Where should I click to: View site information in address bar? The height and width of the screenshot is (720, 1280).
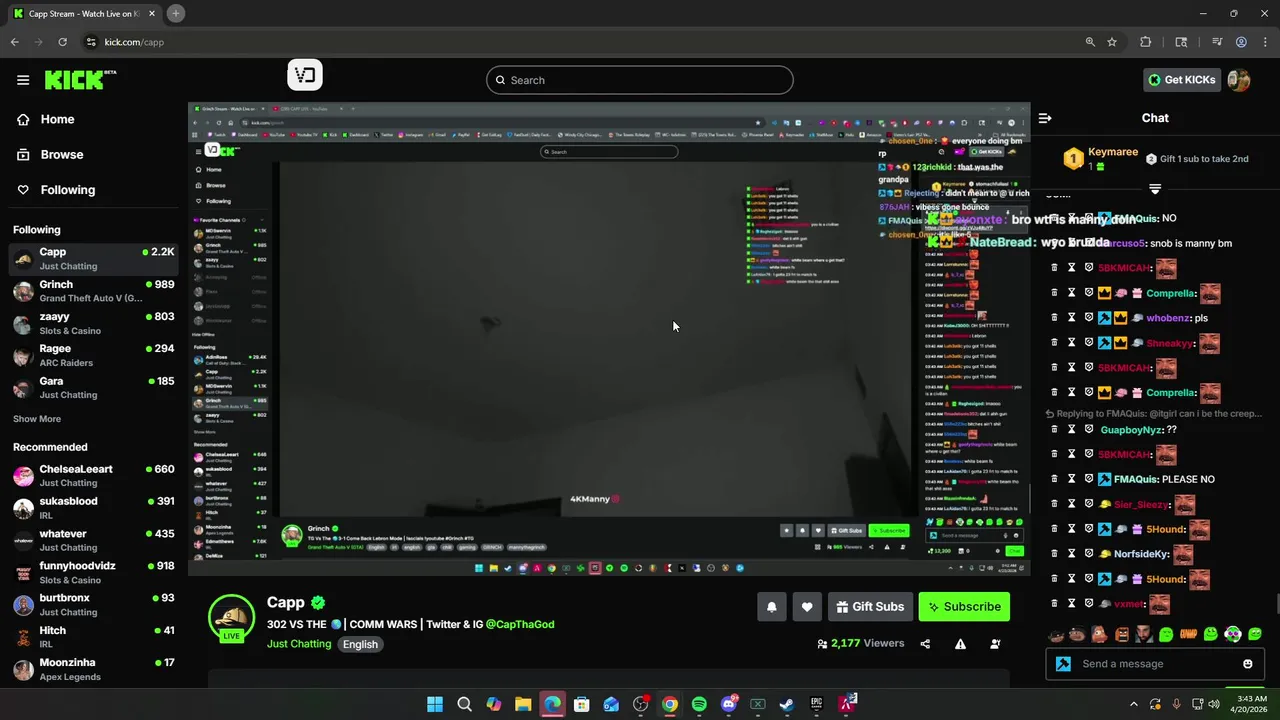(91, 42)
